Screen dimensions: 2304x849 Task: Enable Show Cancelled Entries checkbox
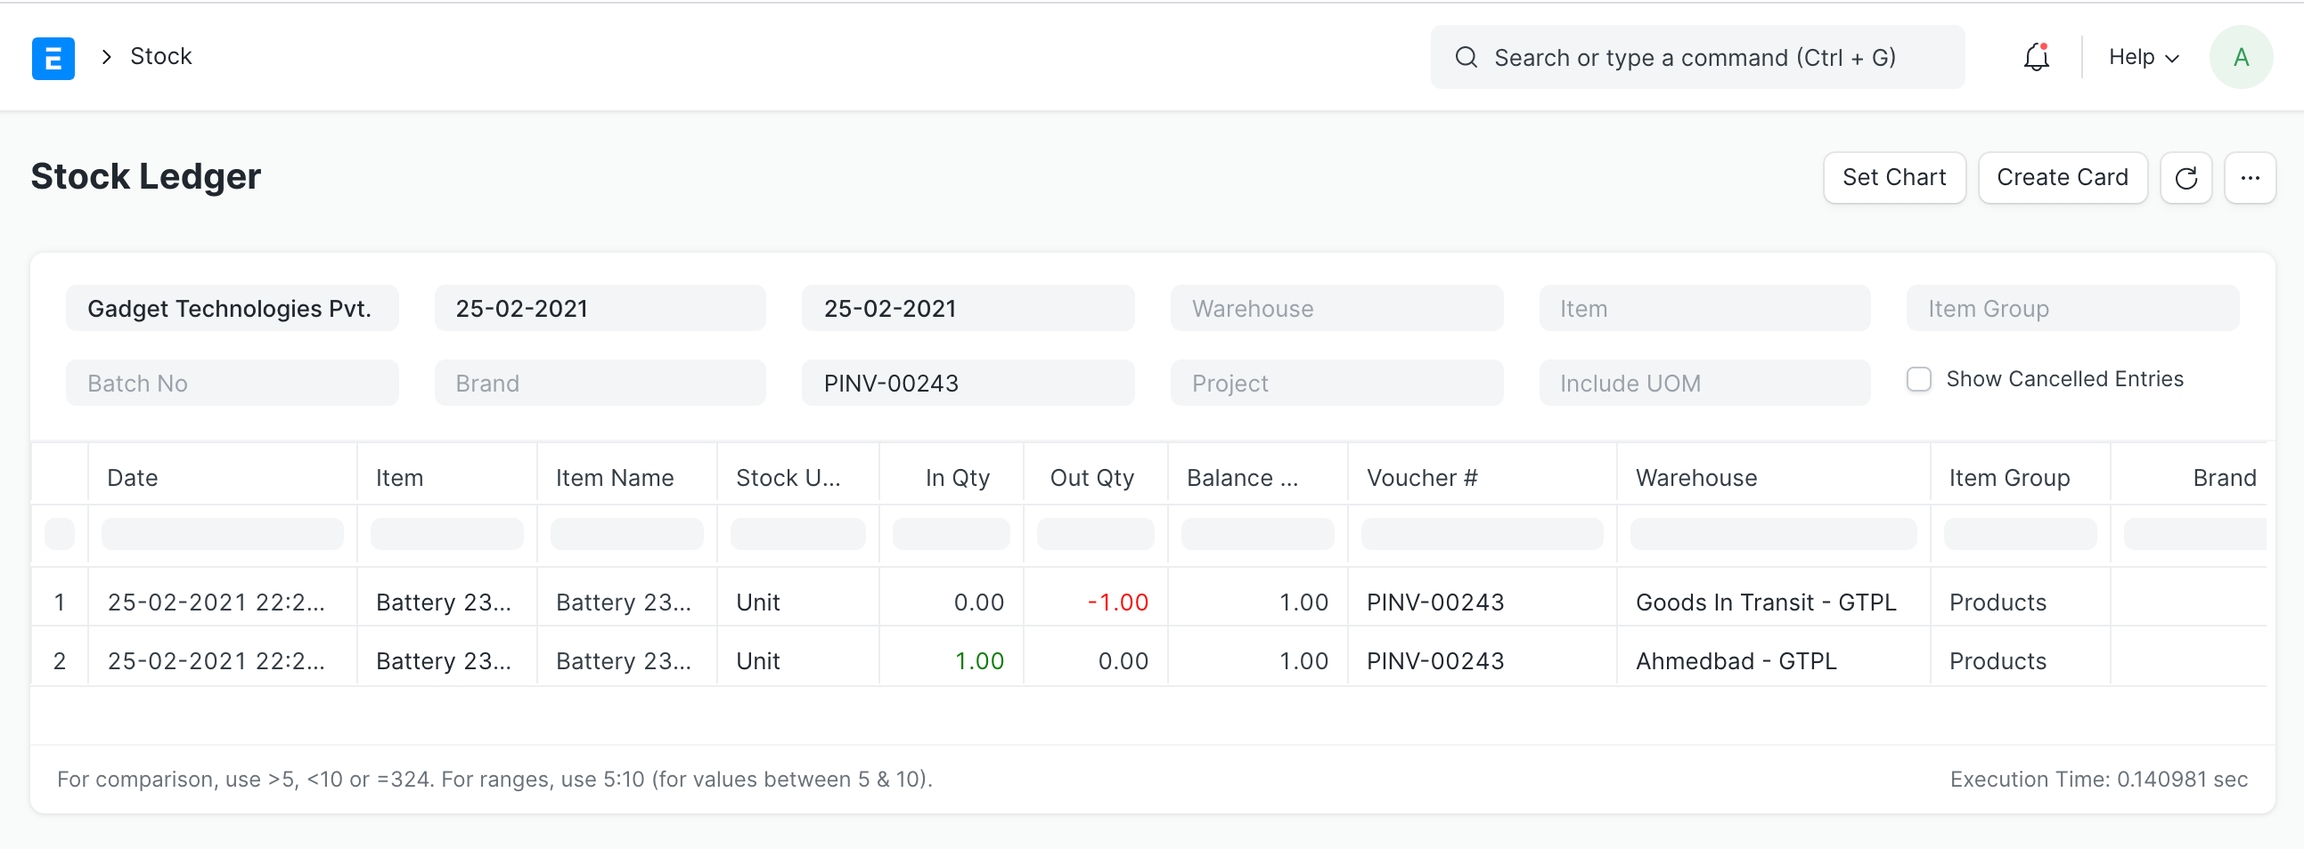point(1918,380)
